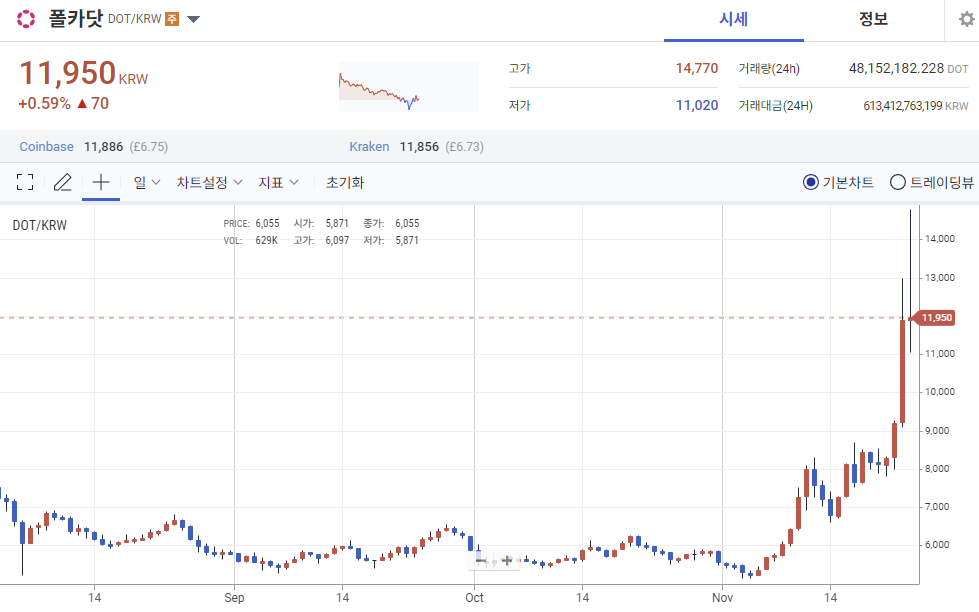Click the VOL: 629K readout

click(250, 240)
